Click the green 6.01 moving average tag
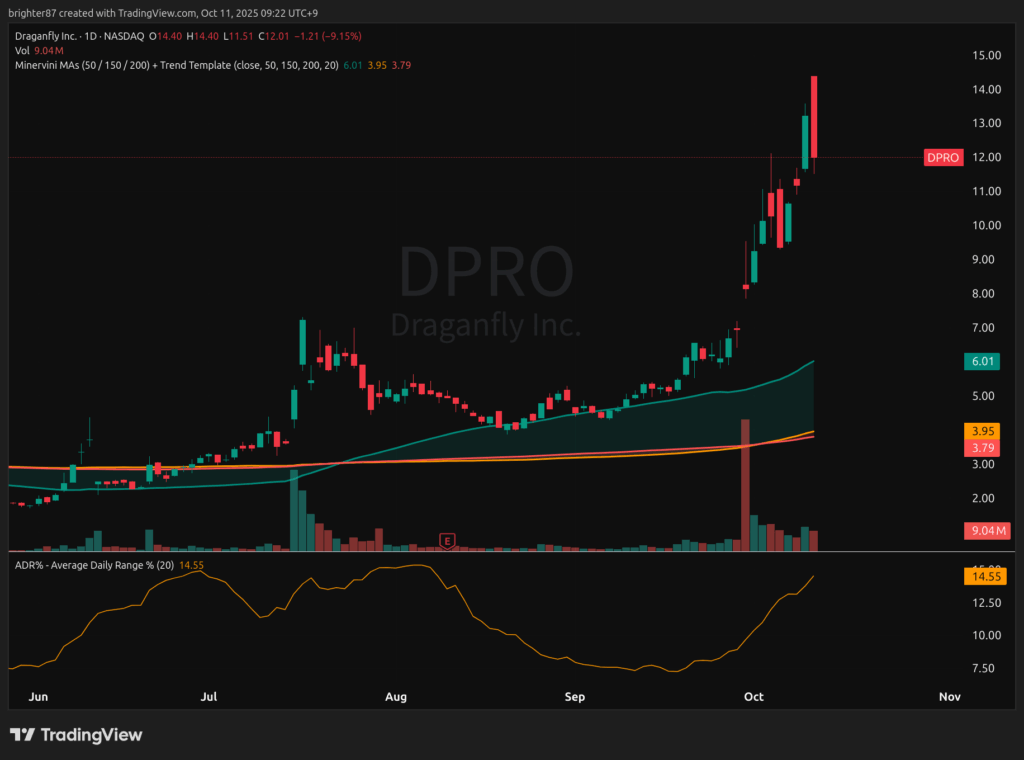The image size is (1024, 760). coord(980,362)
